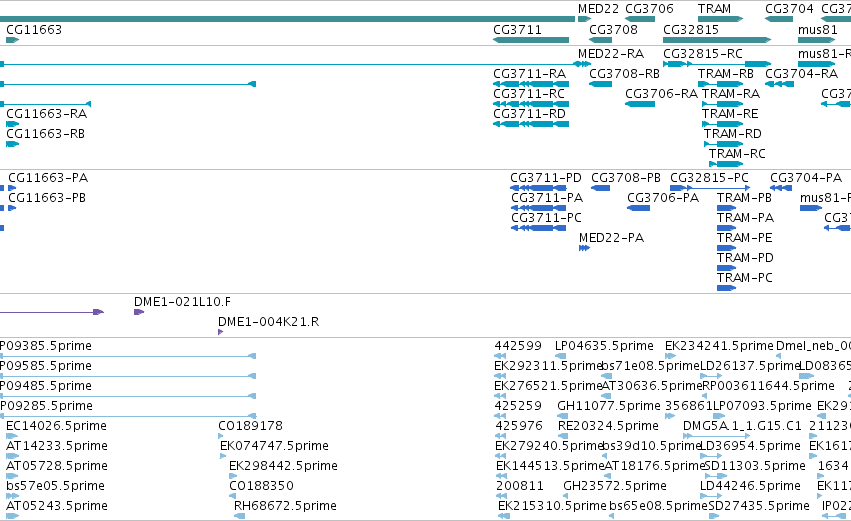851x521 pixels.
Task: Select the EK074747.5prime EST label
Action: (274, 446)
